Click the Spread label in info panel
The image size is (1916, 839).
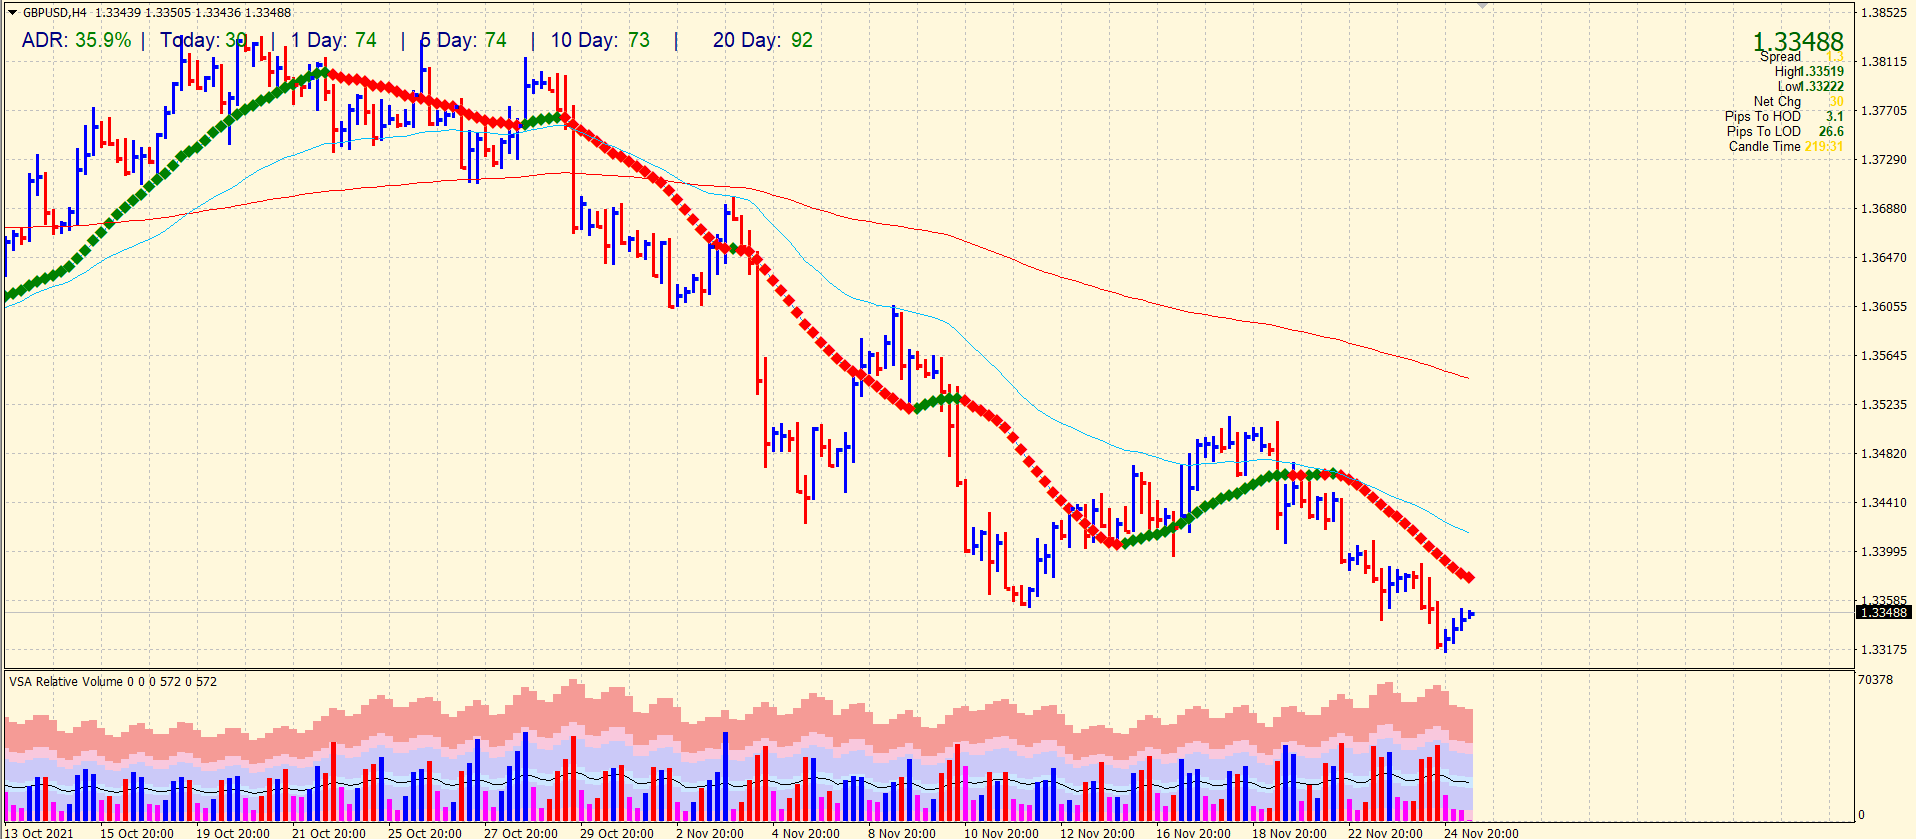pyautogui.click(x=1780, y=57)
